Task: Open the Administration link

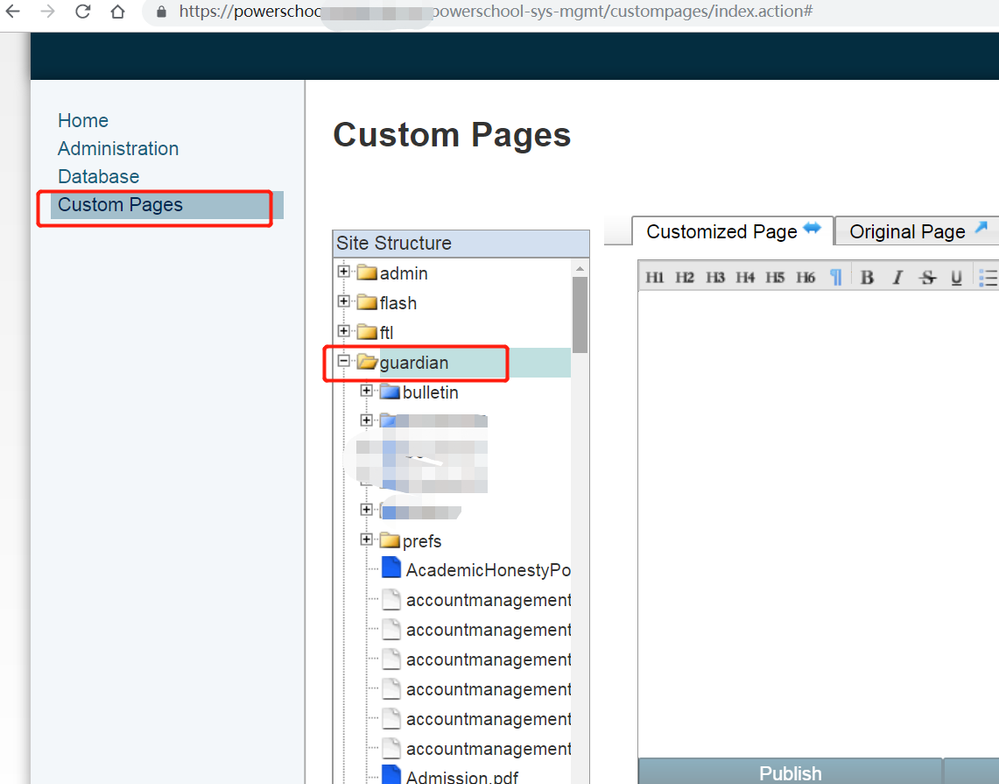Action: [x=118, y=148]
